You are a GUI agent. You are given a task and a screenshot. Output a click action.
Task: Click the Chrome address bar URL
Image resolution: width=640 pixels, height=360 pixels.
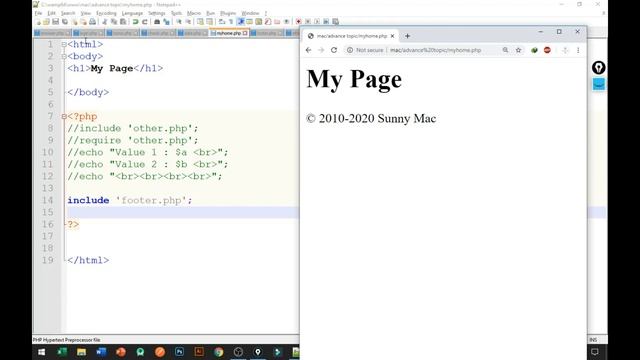436,50
